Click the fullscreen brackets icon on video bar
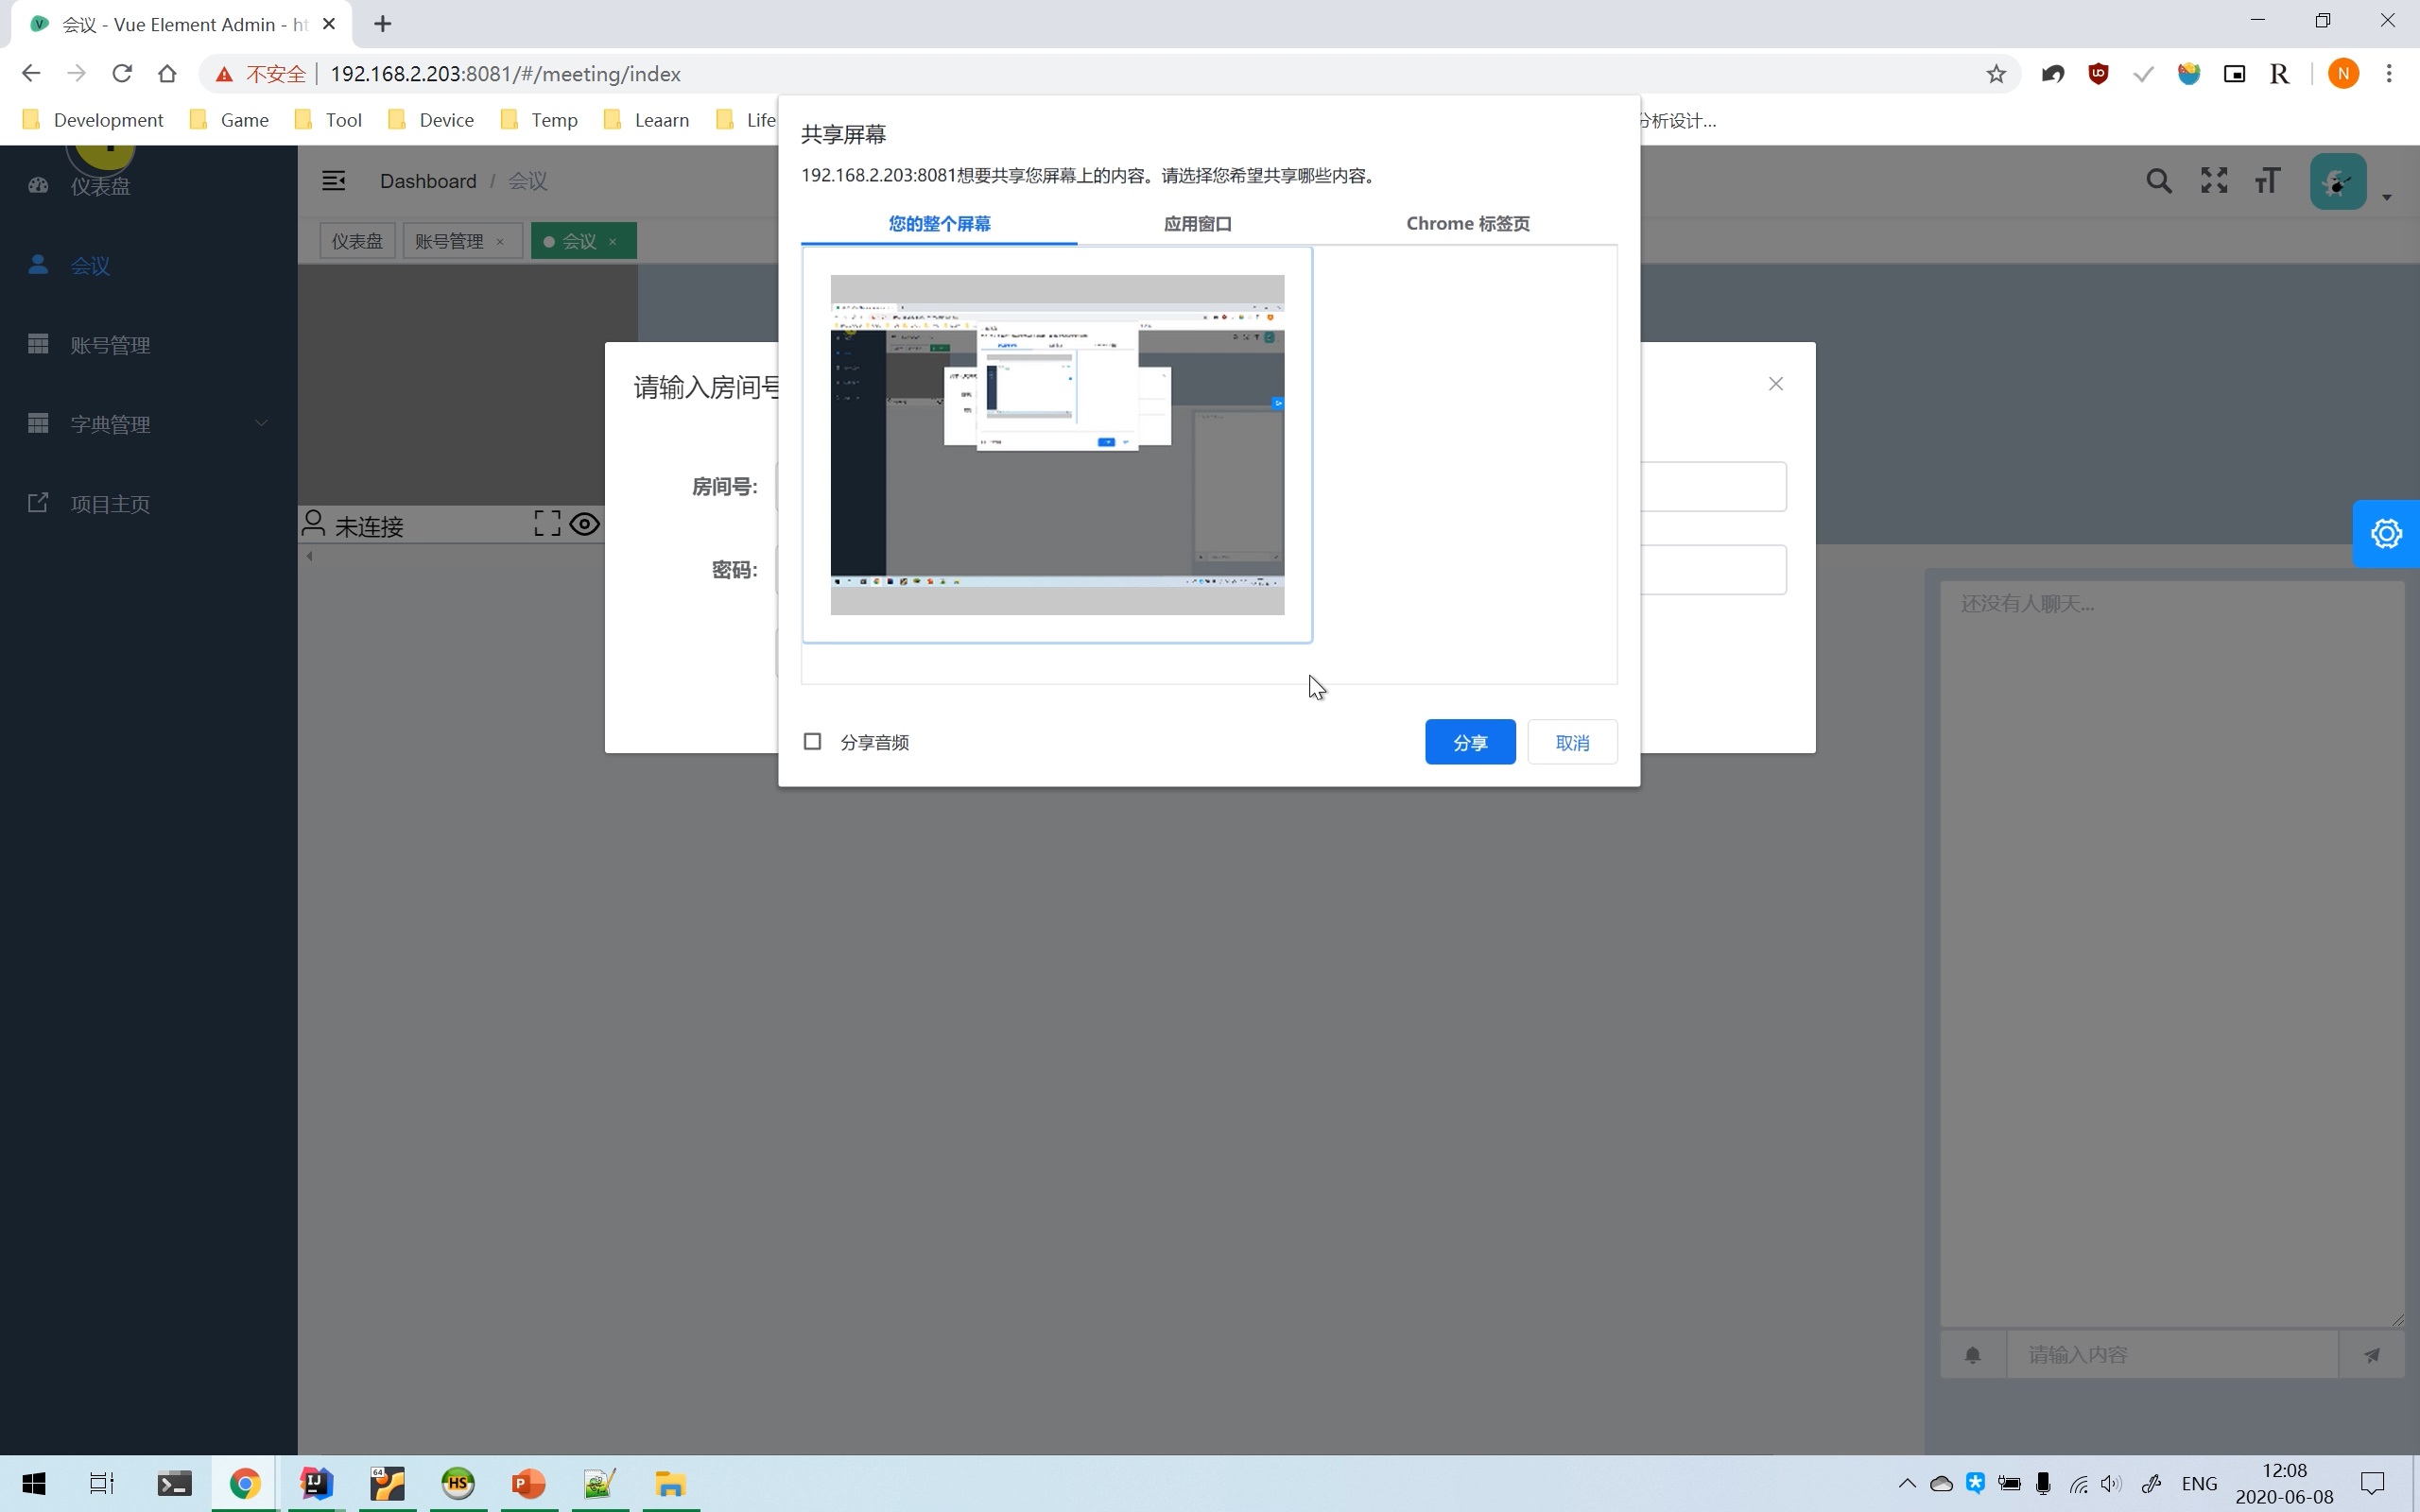Viewport: 2420px width, 1512px height. point(547,524)
